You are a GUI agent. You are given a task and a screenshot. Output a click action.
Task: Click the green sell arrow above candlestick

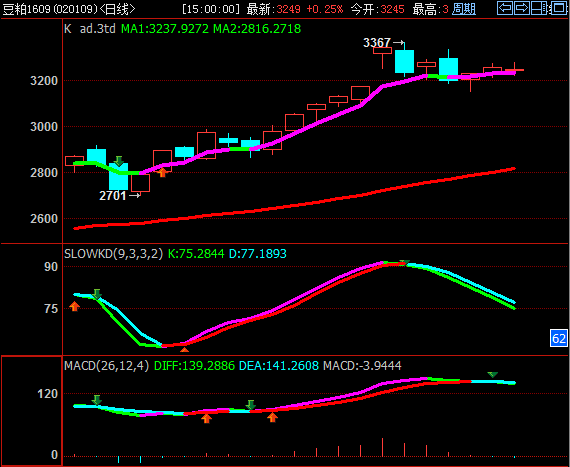(119, 161)
